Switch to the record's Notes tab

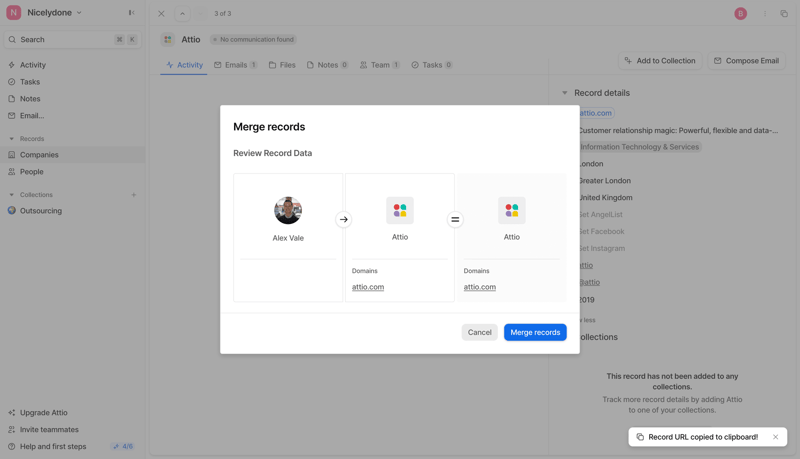click(x=328, y=65)
